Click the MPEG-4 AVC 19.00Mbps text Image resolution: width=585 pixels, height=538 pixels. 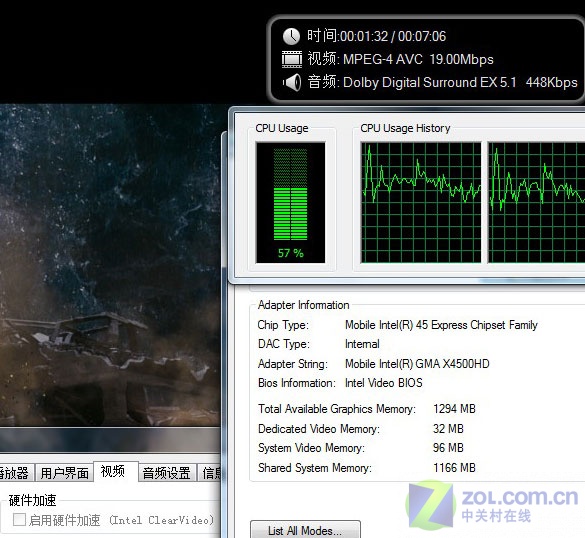point(418,59)
